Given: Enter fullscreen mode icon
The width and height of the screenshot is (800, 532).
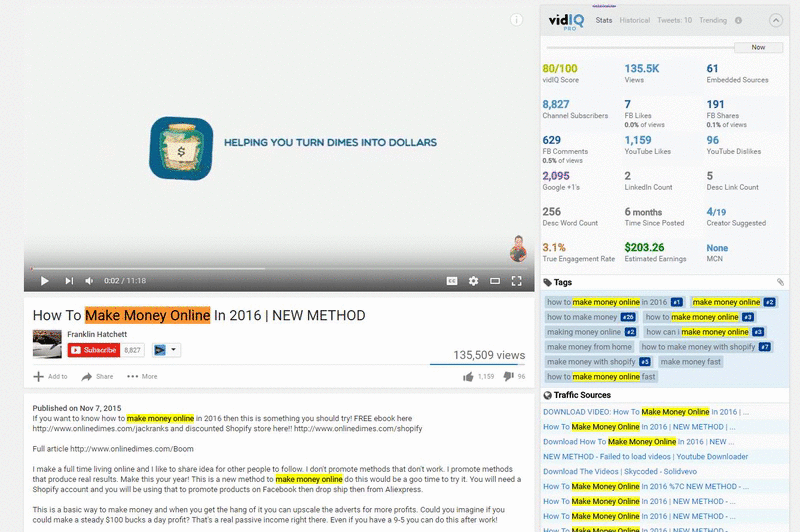Looking at the screenshot, I should point(516,281).
